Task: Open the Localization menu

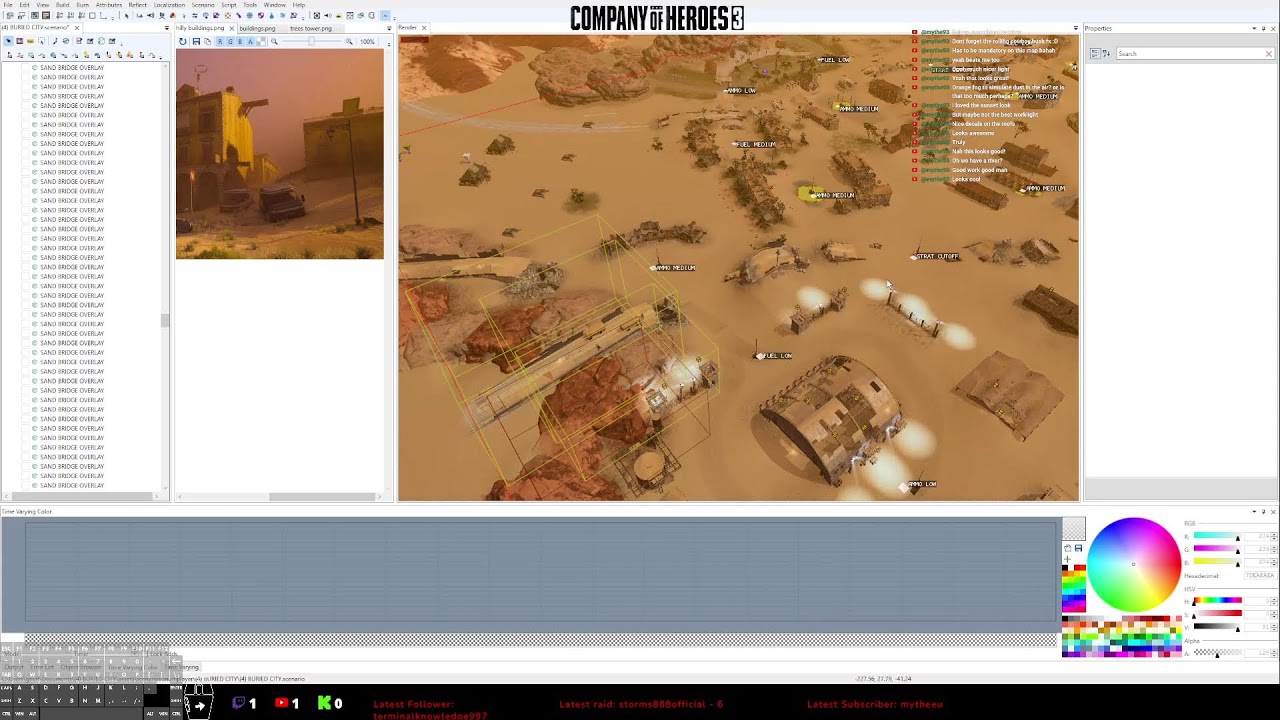Action: [x=169, y=5]
